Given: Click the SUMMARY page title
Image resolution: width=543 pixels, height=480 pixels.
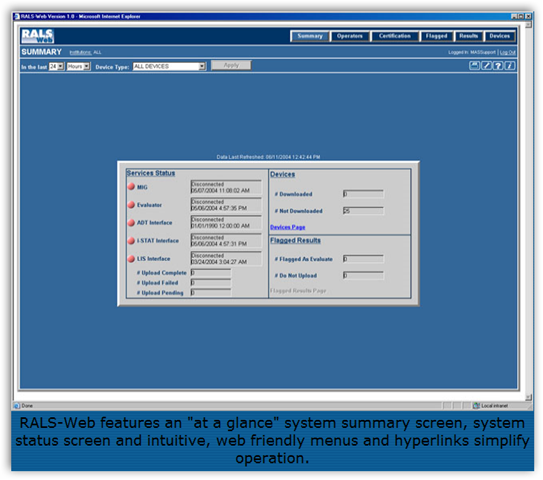Looking at the screenshot, I should pos(42,52).
